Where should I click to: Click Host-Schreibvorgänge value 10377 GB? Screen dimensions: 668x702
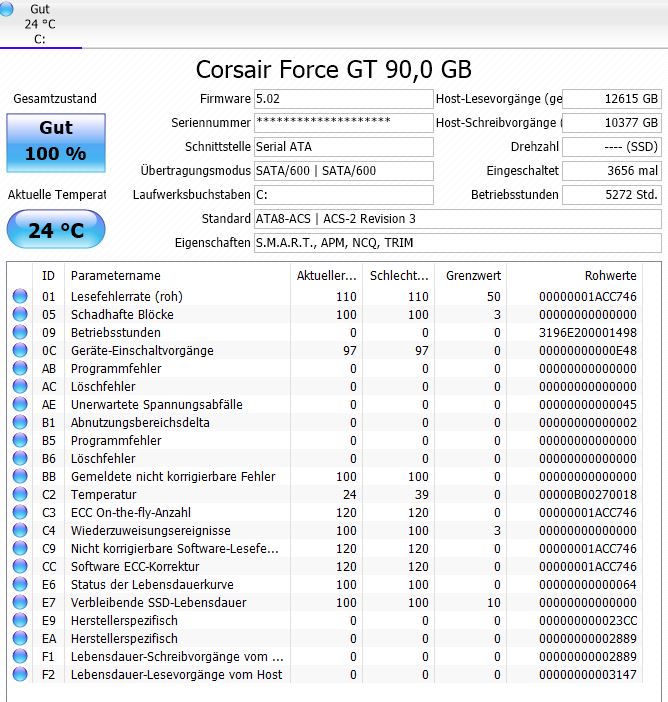click(x=612, y=123)
